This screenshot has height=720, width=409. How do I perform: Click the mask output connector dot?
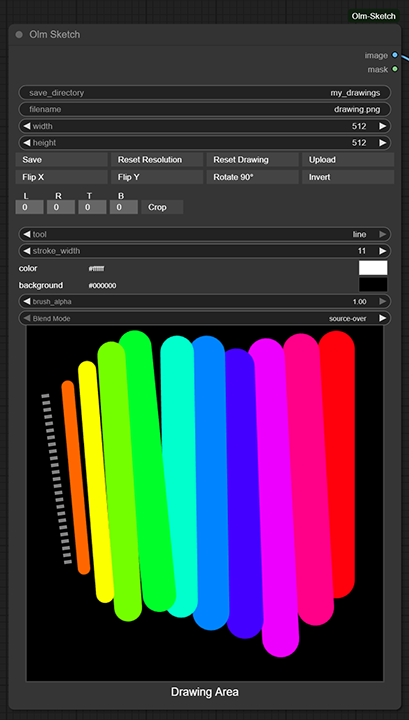[x=395, y=69]
